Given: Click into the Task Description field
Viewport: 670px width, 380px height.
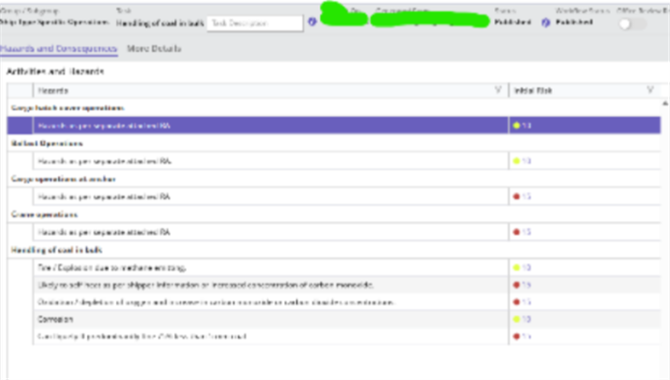Looking at the screenshot, I should pyautogui.click(x=255, y=23).
